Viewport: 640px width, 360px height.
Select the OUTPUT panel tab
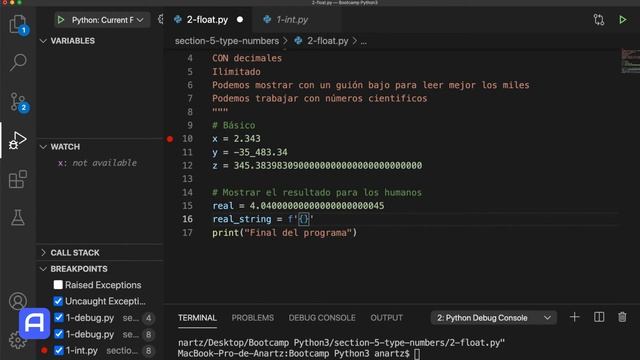[387, 318]
